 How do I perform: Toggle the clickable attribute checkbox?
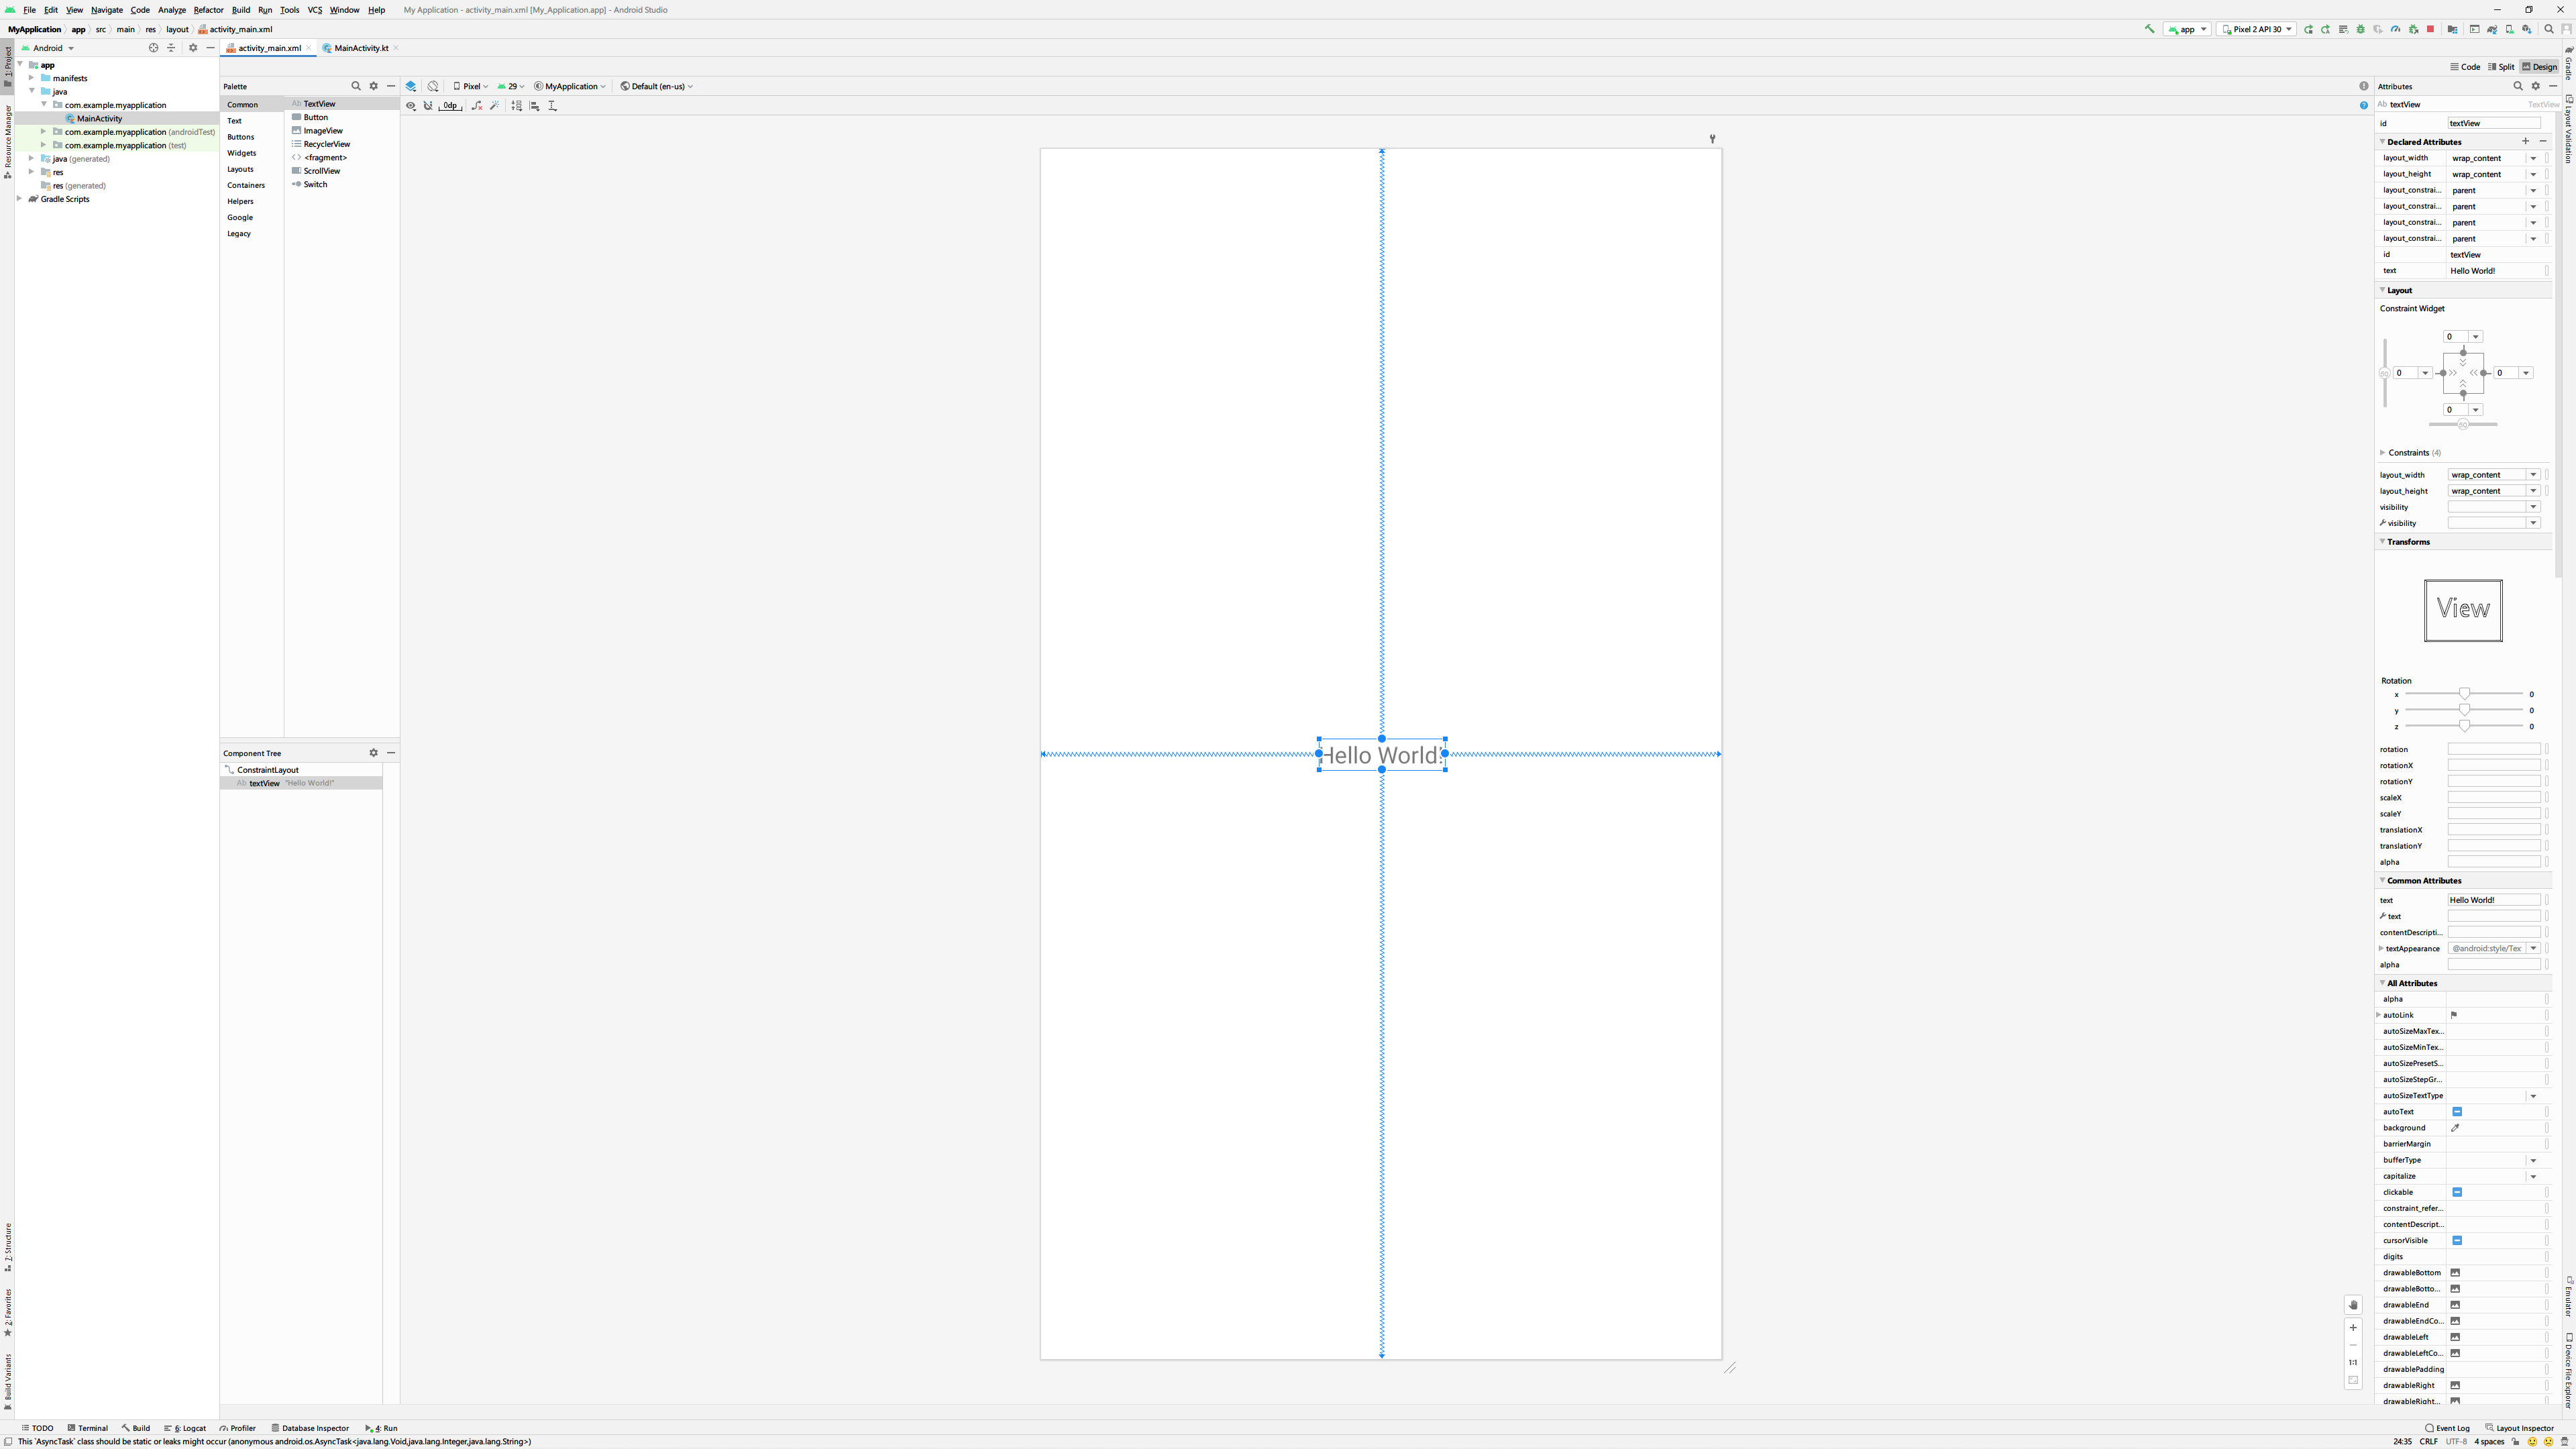click(x=2456, y=1192)
